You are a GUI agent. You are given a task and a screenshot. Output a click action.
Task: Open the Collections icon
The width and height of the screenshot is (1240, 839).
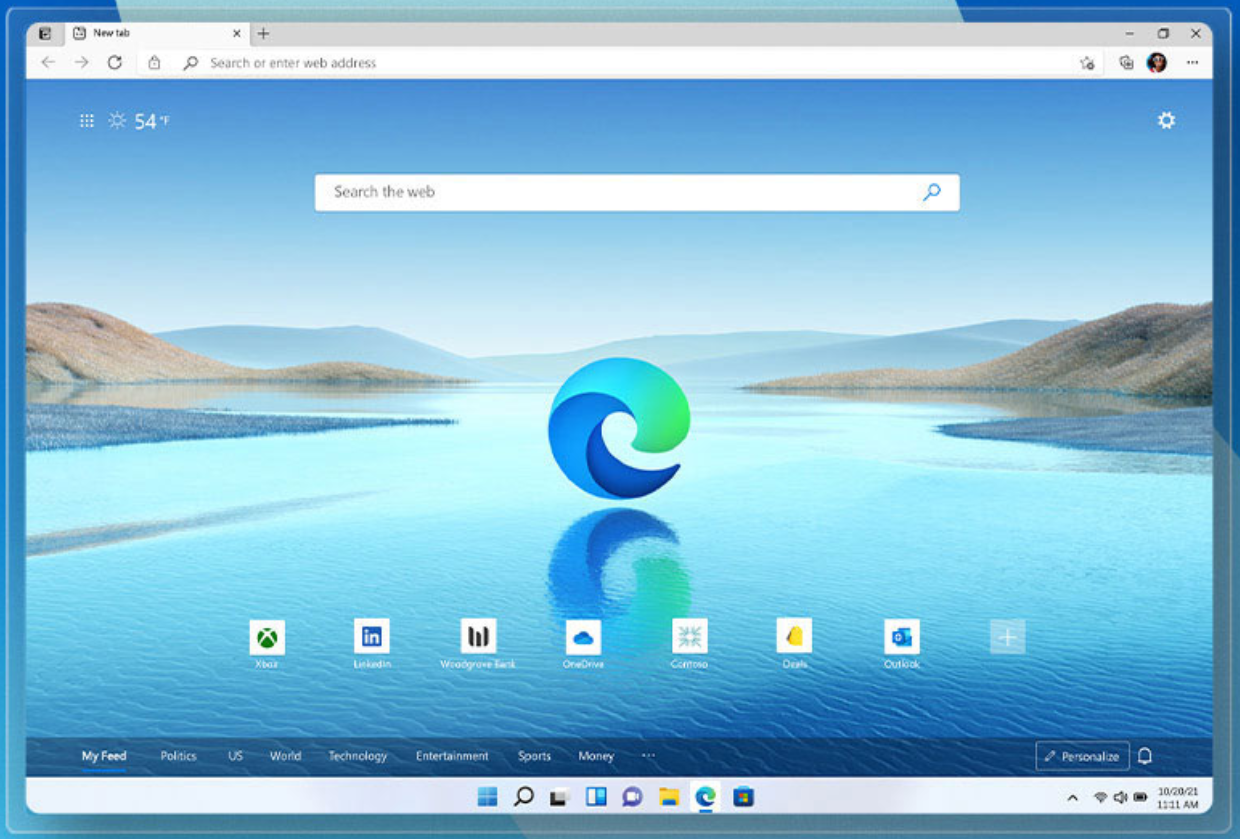tap(1127, 62)
